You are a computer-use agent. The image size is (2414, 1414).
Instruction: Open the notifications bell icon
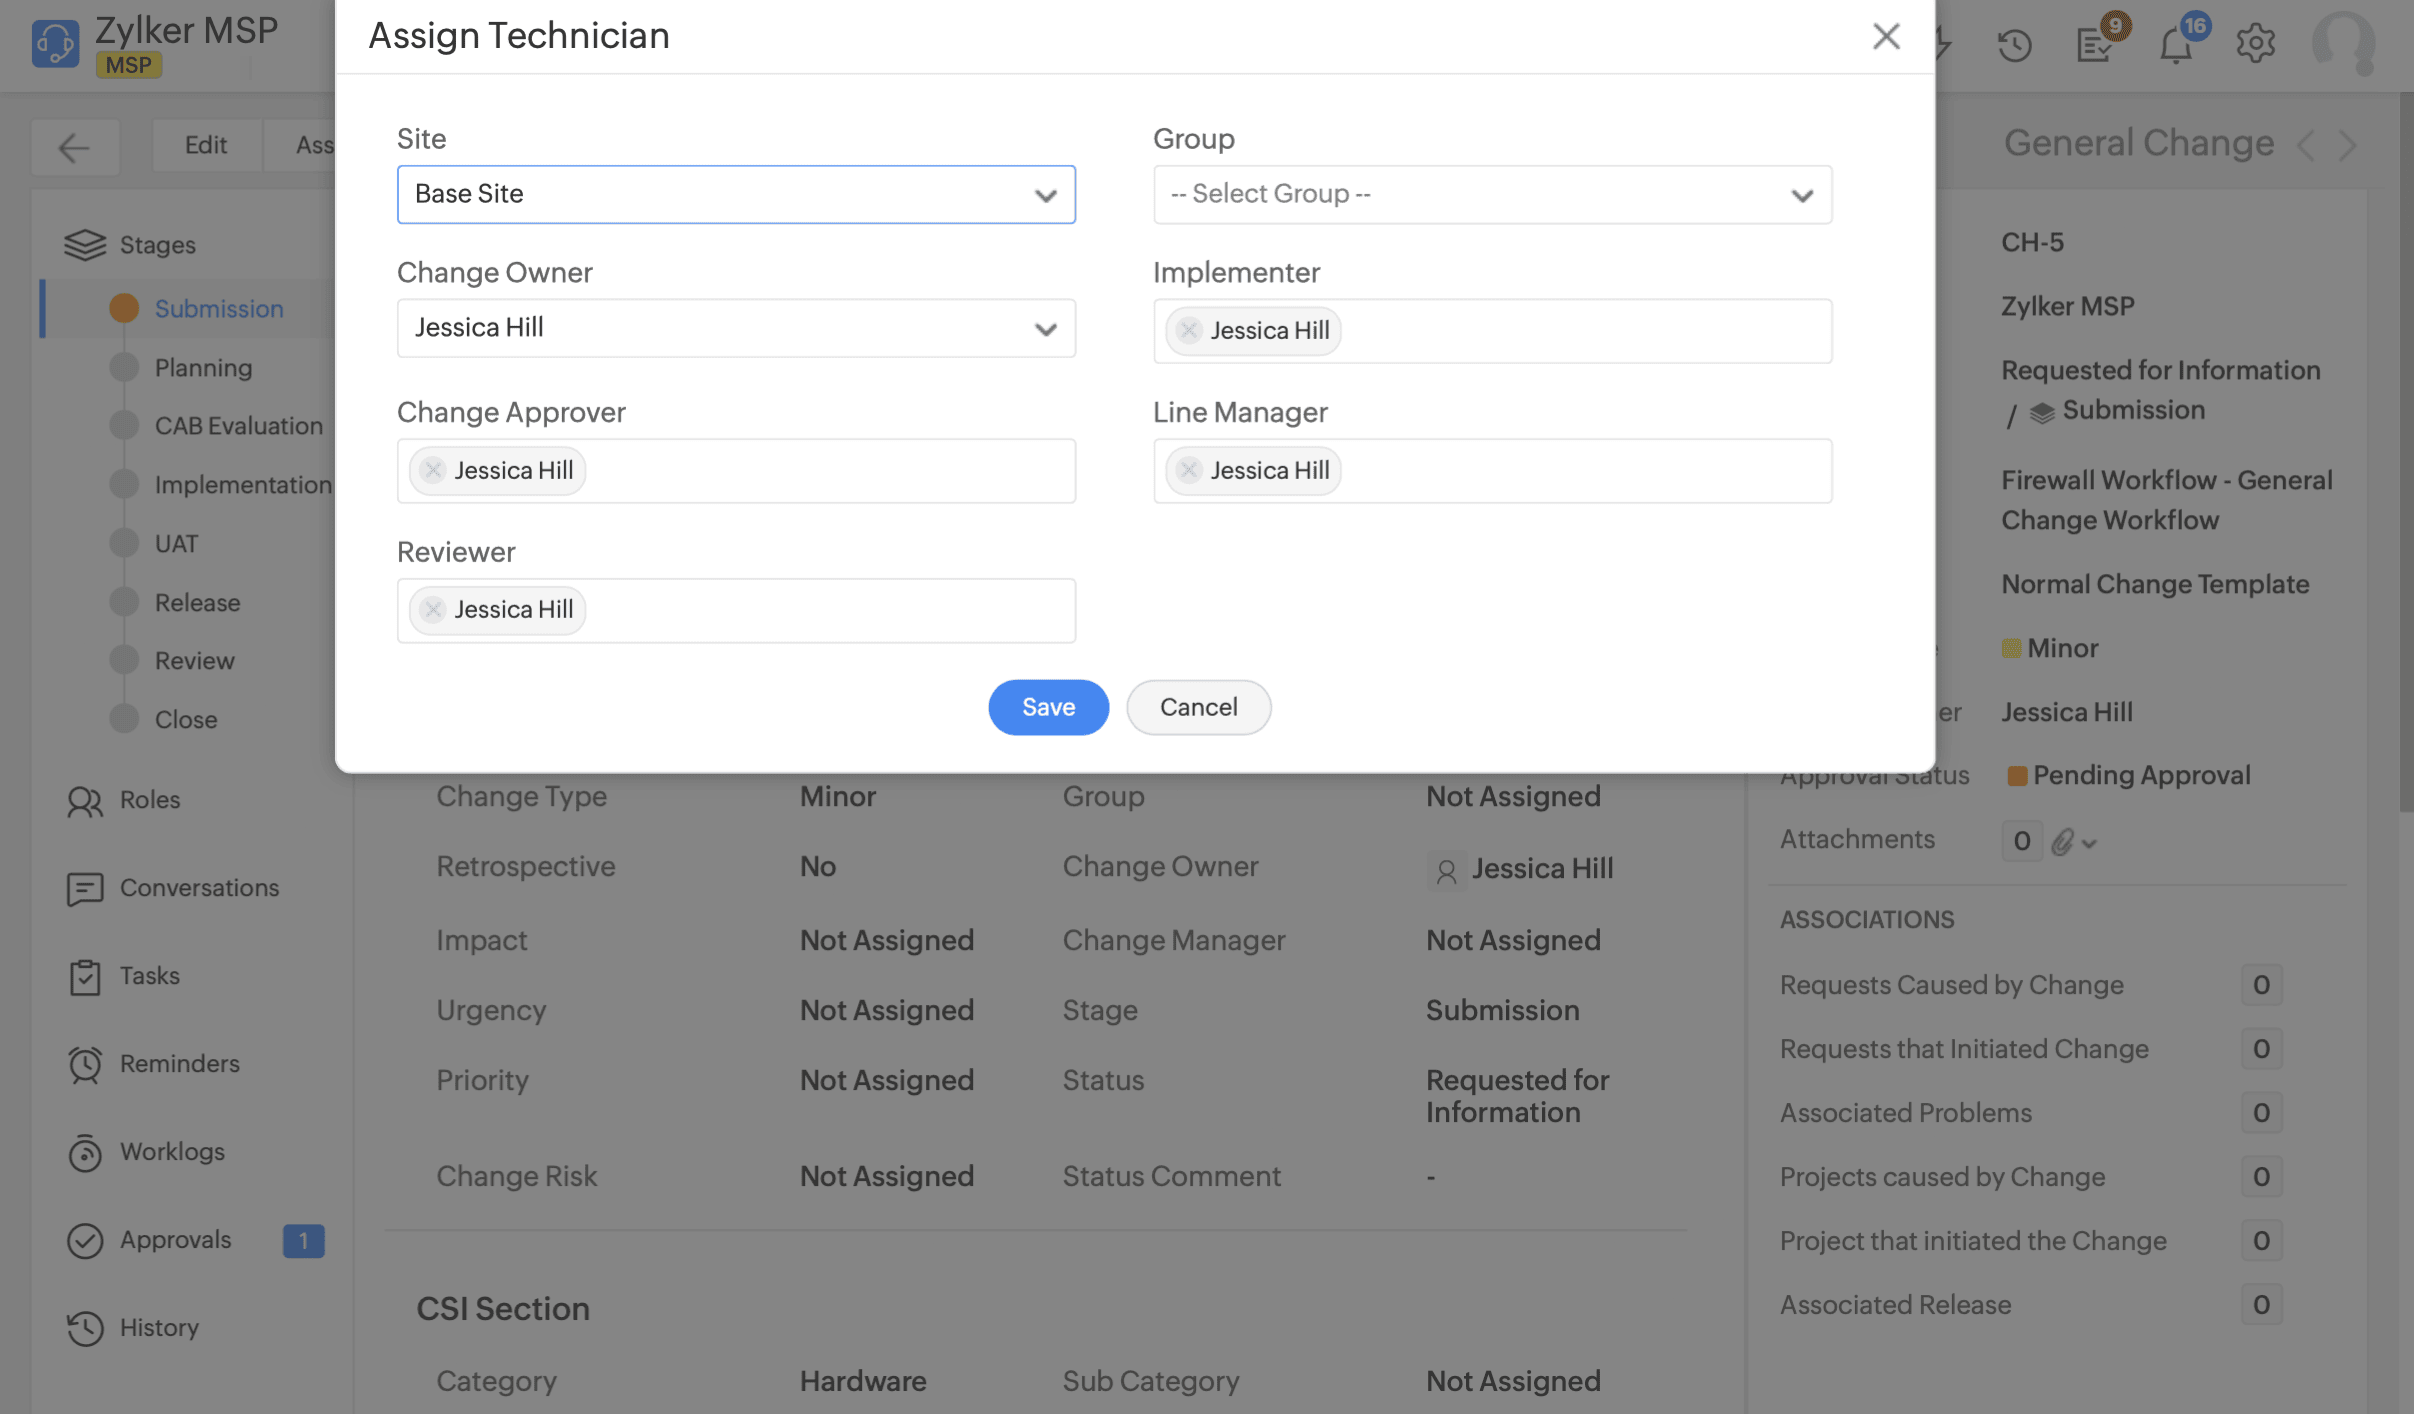pyautogui.click(x=2175, y=45)
